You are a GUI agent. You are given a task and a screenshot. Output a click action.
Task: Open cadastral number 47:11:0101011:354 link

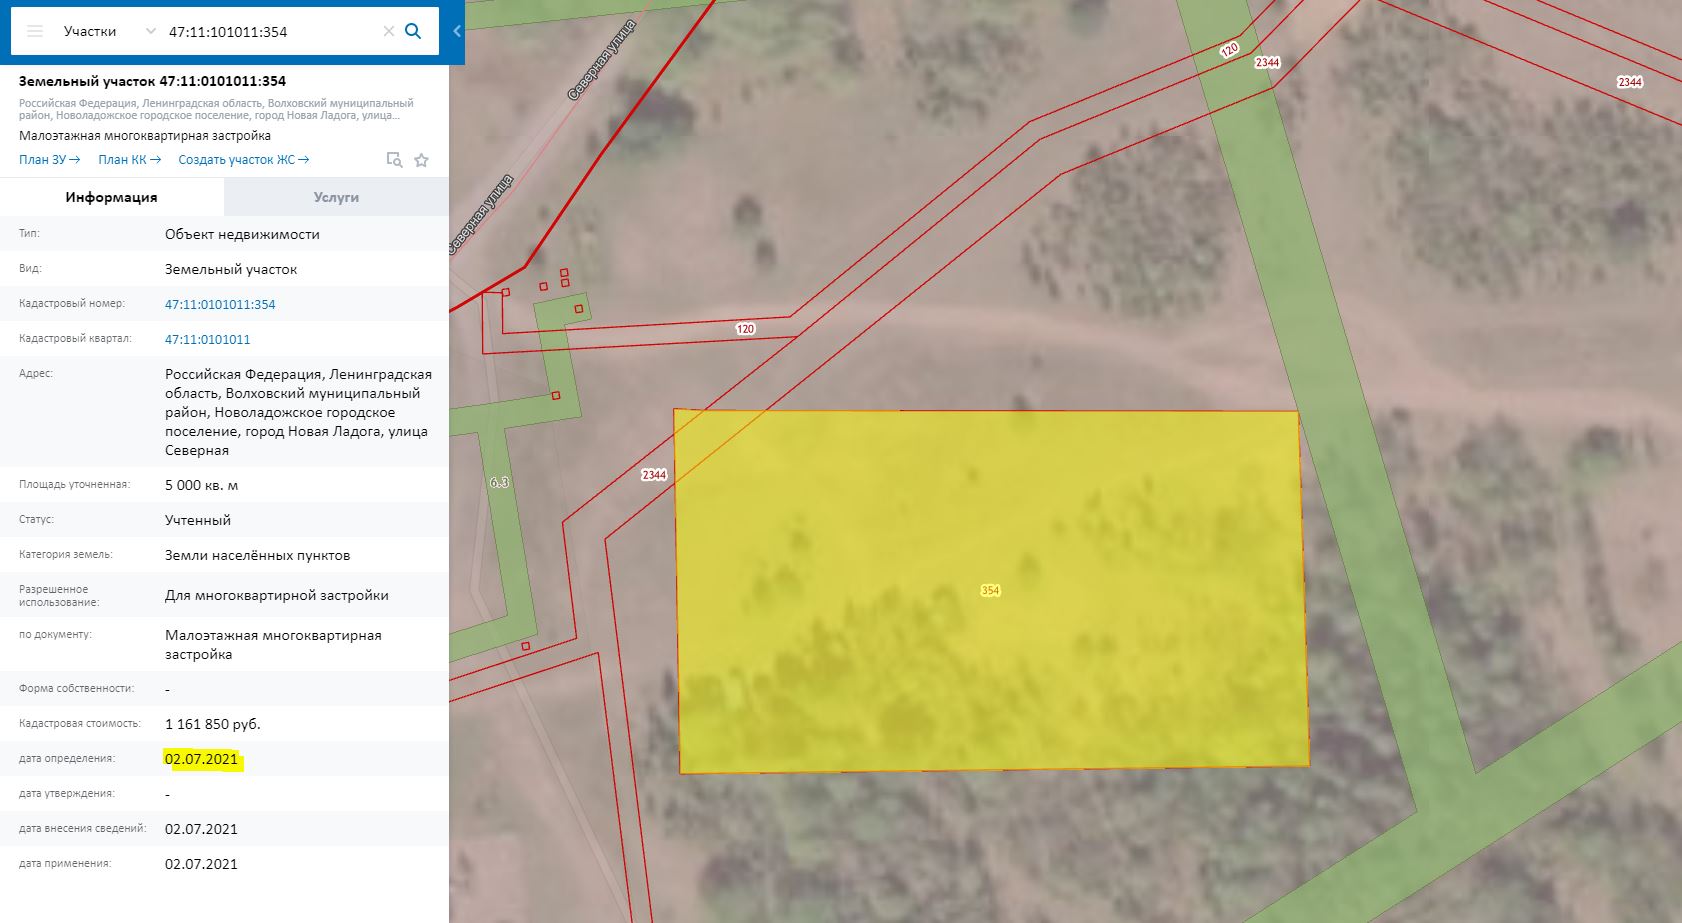[220, 304]
